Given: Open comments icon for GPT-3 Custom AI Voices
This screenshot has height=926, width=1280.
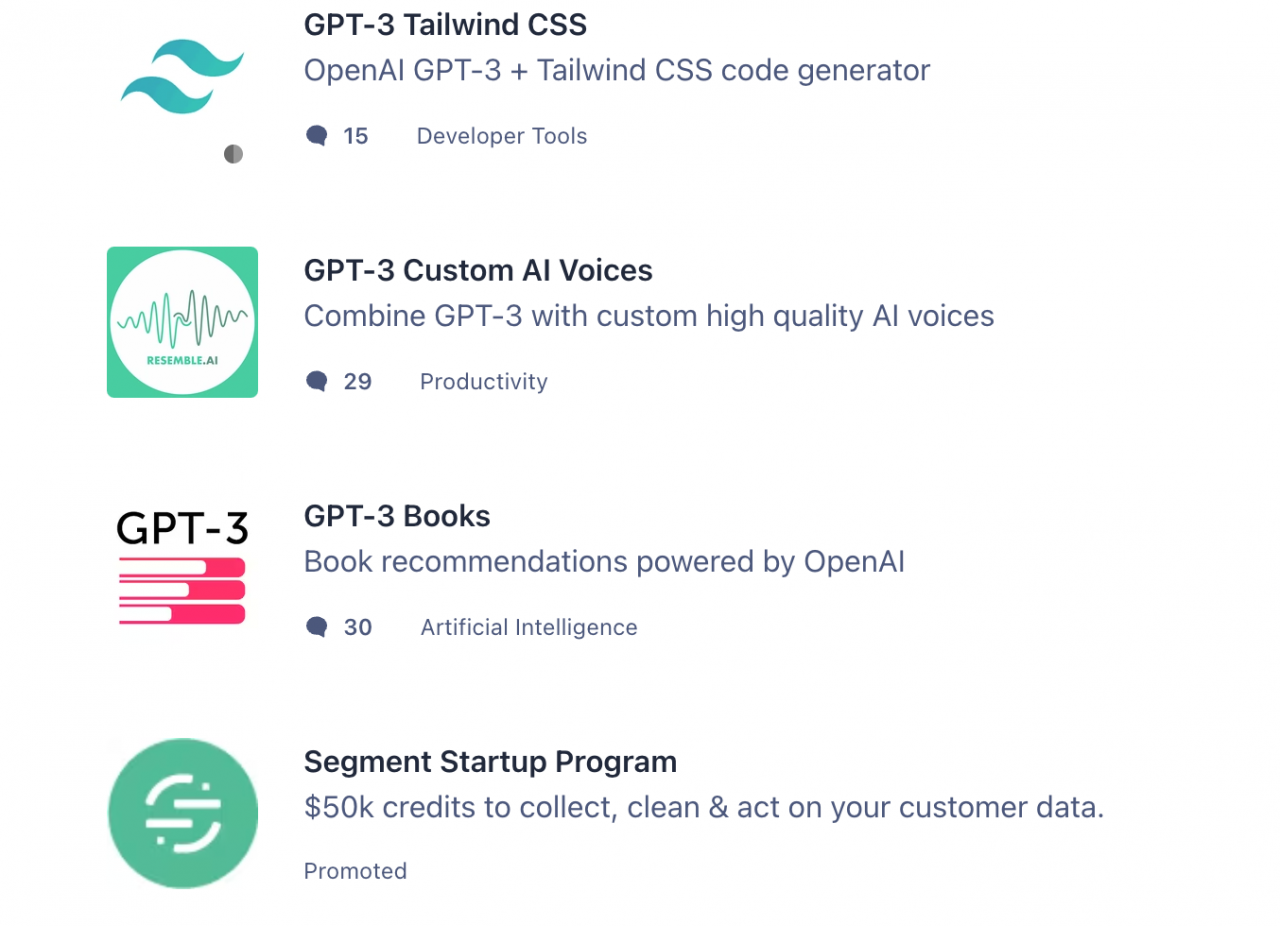Looking at the screenshot, I should point(317,382).
